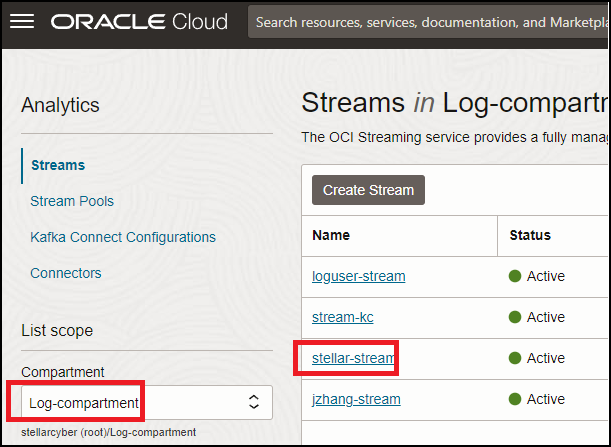Open the stellar-stream link
611x447 pixels.
pyautogui.click(x=353, y=358)
